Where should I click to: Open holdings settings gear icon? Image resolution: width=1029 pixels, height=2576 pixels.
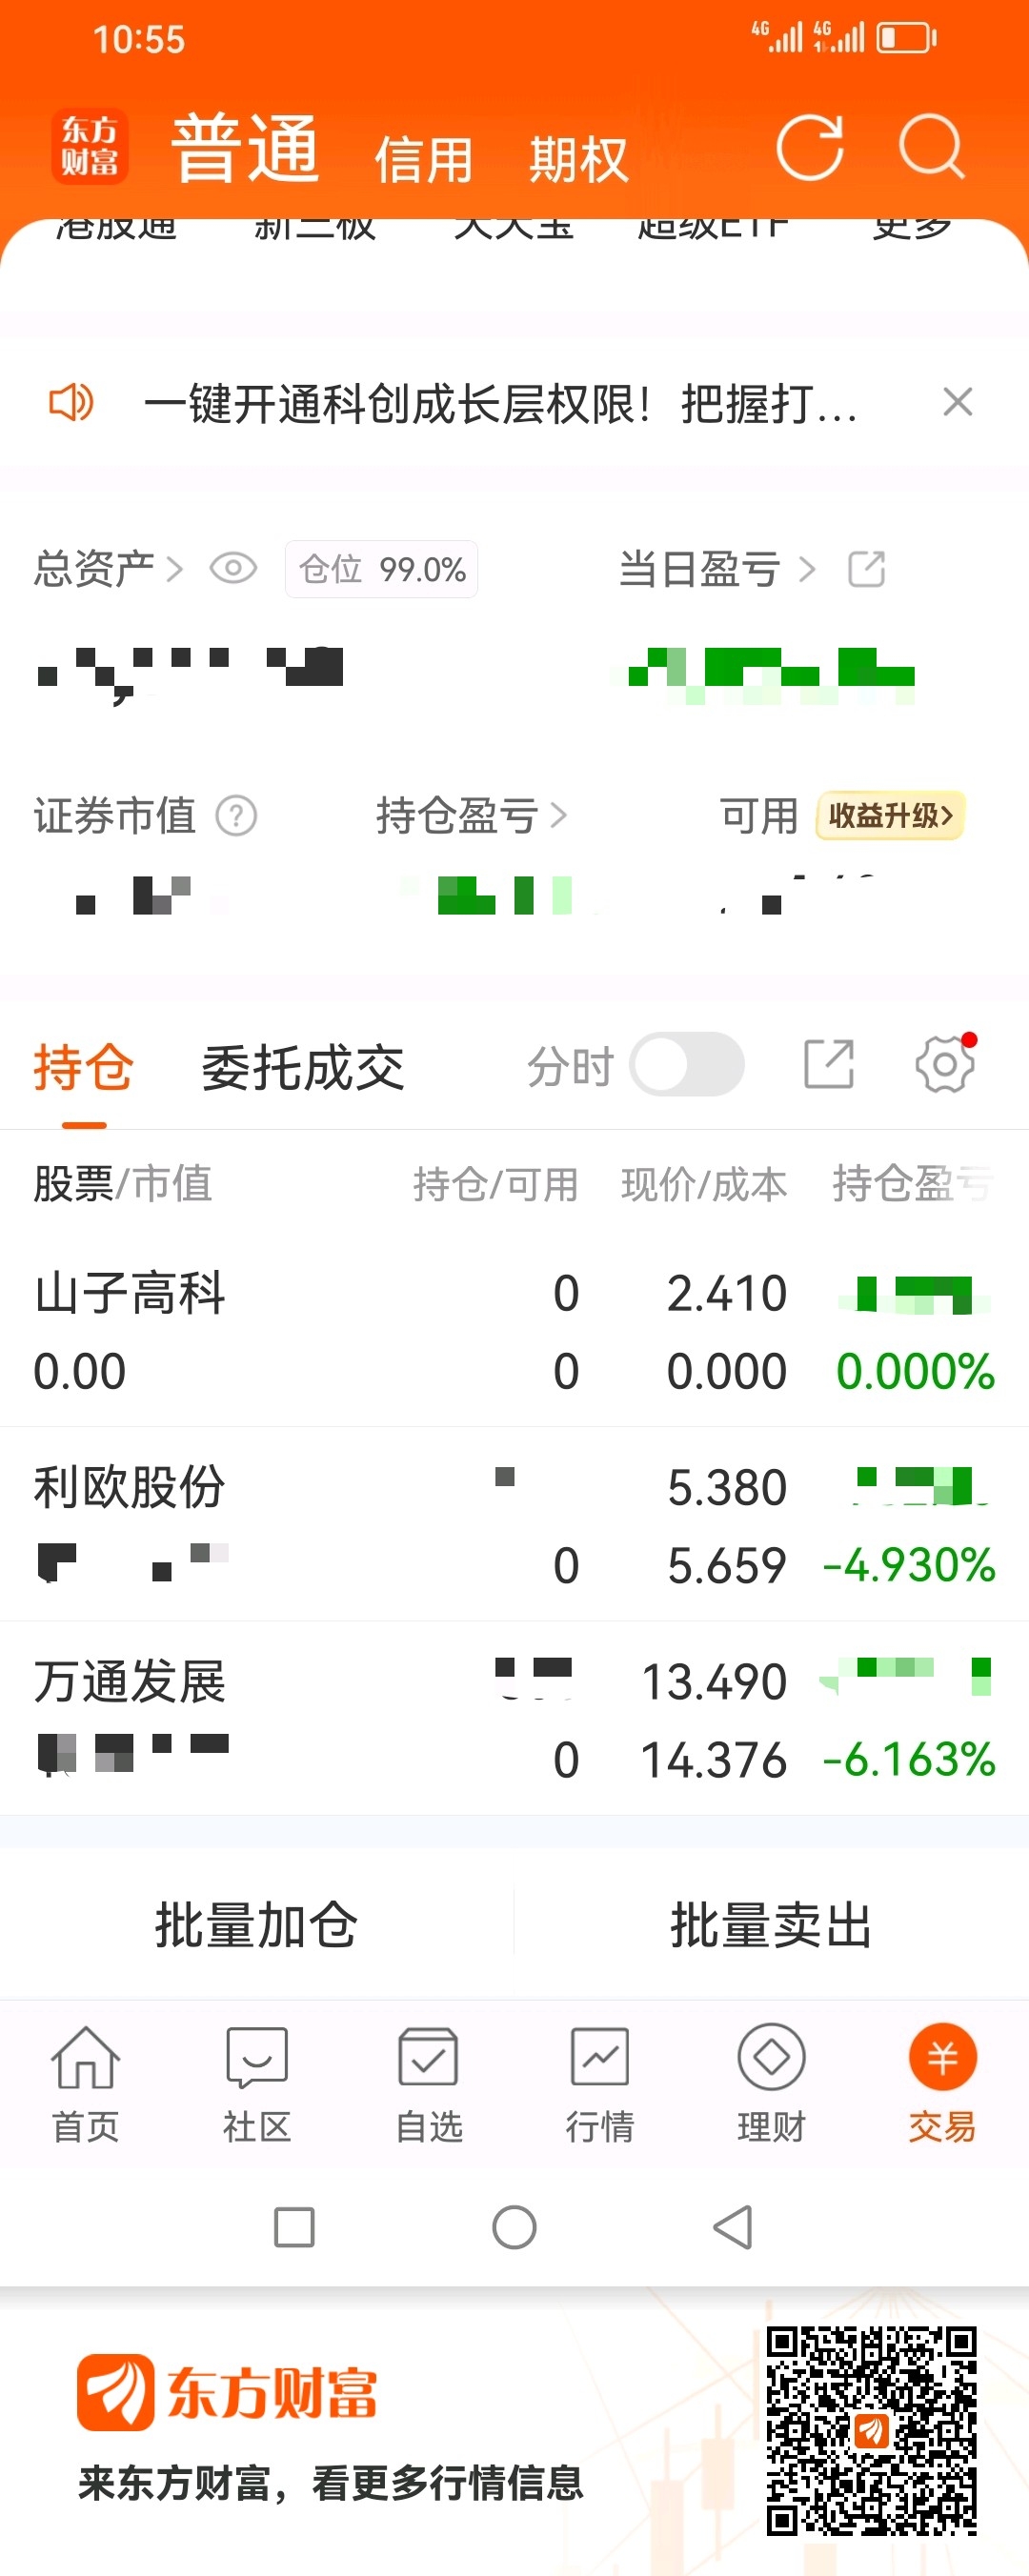[x=945, y=1064]
